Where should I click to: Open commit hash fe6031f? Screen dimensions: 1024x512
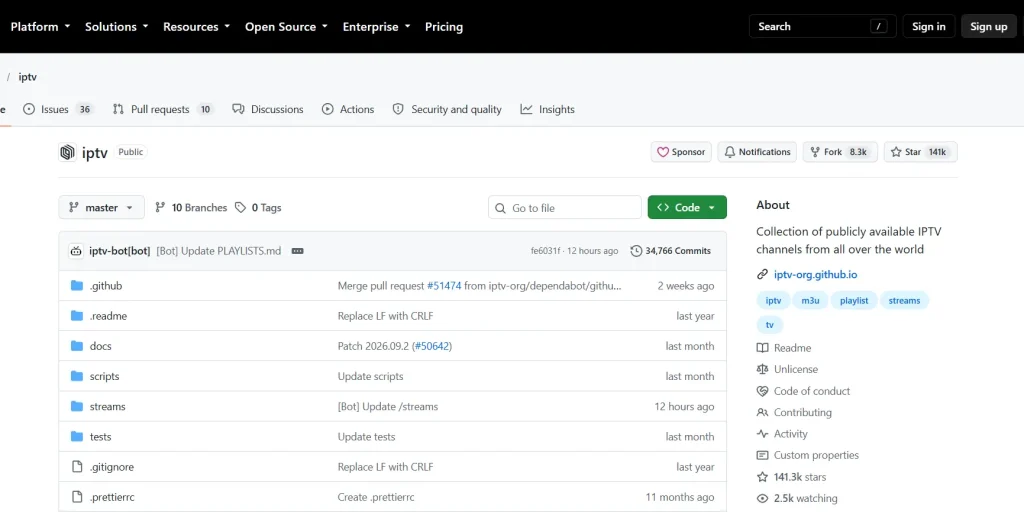coord(545,251)
